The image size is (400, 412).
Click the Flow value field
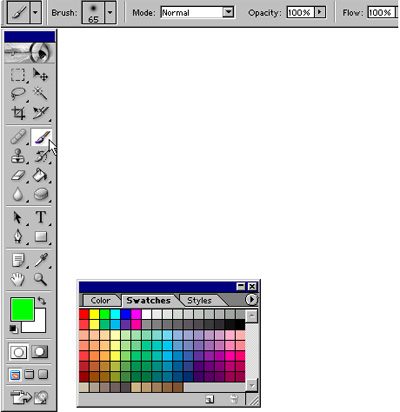click(381, 13)
